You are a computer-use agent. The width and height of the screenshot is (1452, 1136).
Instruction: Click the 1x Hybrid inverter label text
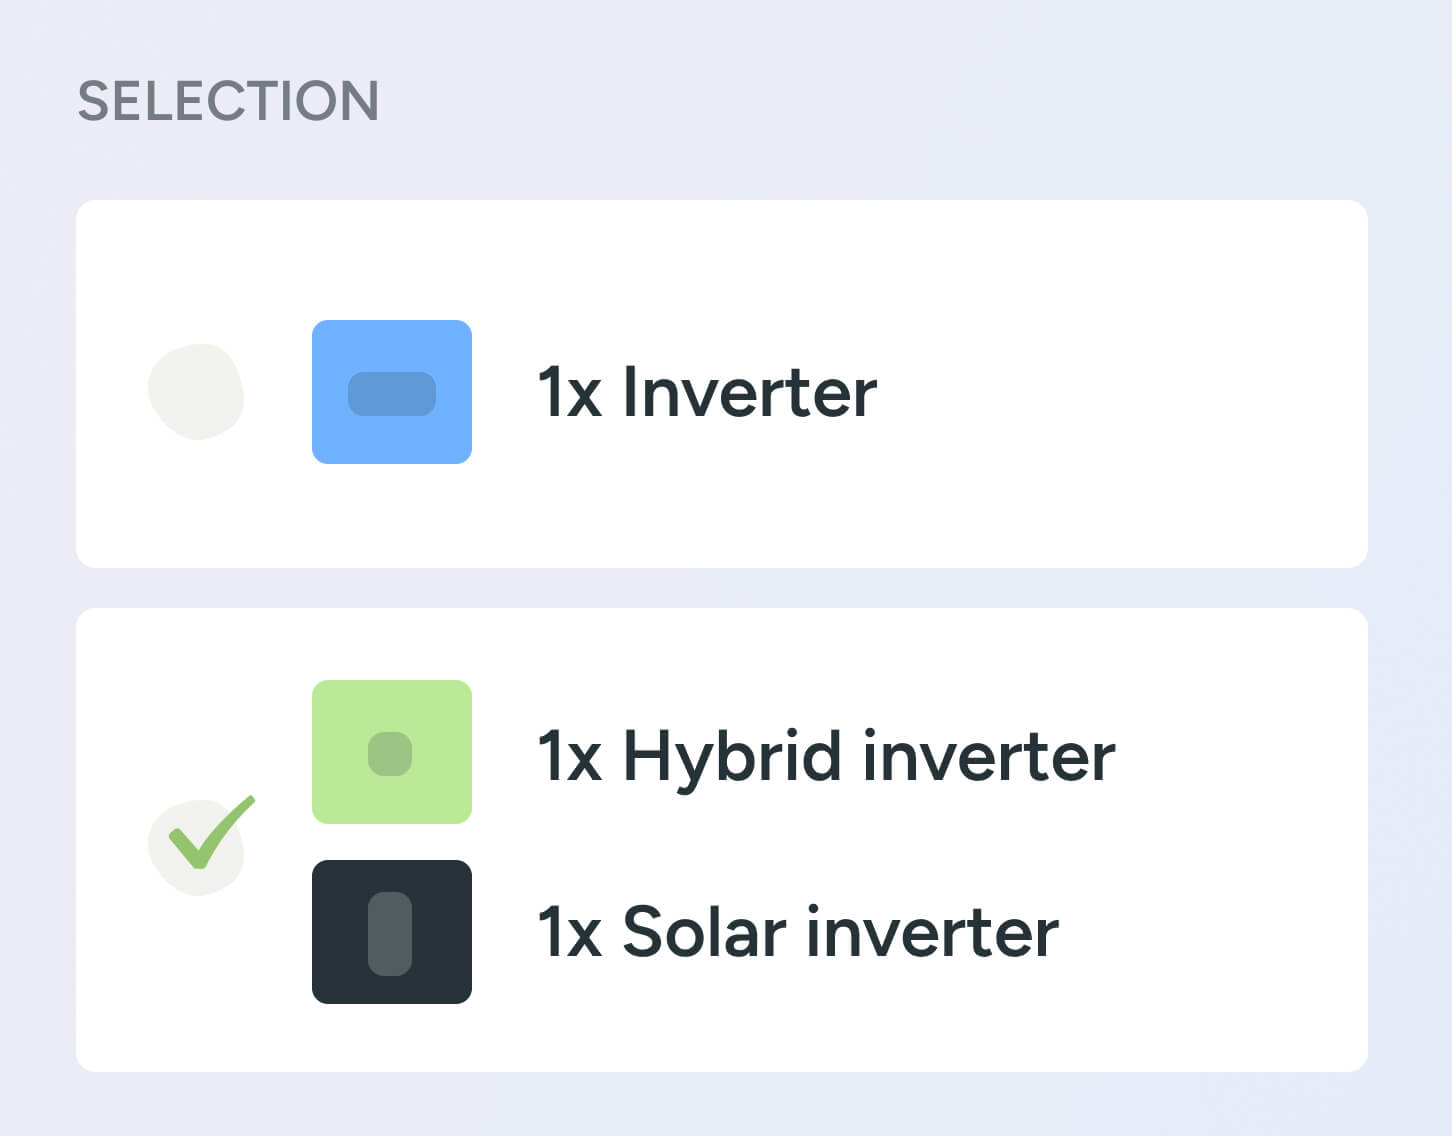tap(826, 756)
